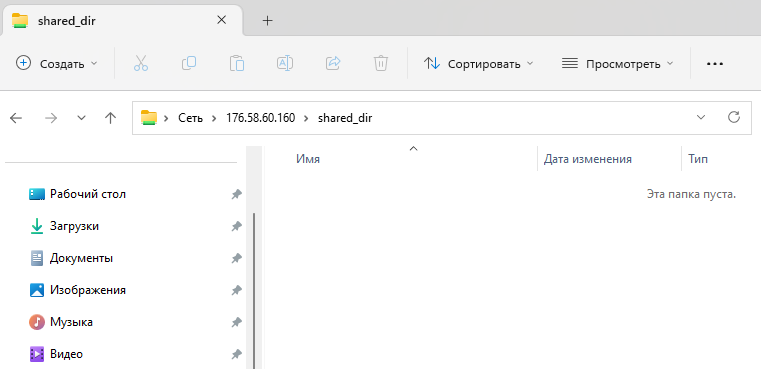The height and width of the screenshot is (369, 761).
Task: Open the Создать dropdown menu
Action: point(57,64)
